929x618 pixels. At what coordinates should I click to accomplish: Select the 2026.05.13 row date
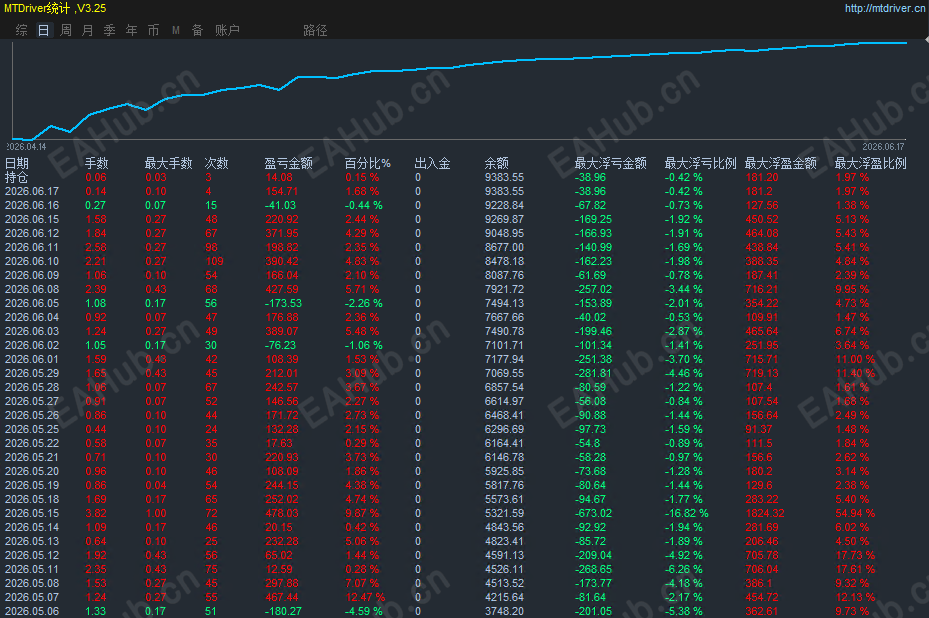point(32,541)
